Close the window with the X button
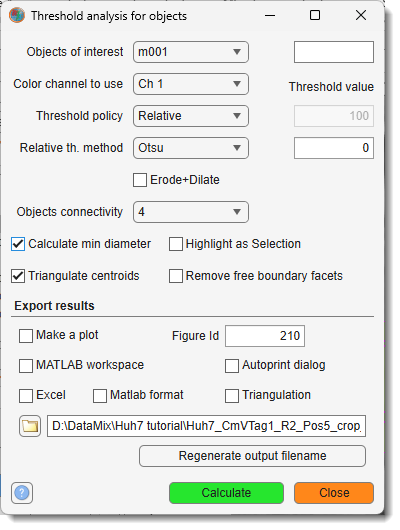Image resolution: width=400 pixels, height=530 pixels. click(361, 16)
